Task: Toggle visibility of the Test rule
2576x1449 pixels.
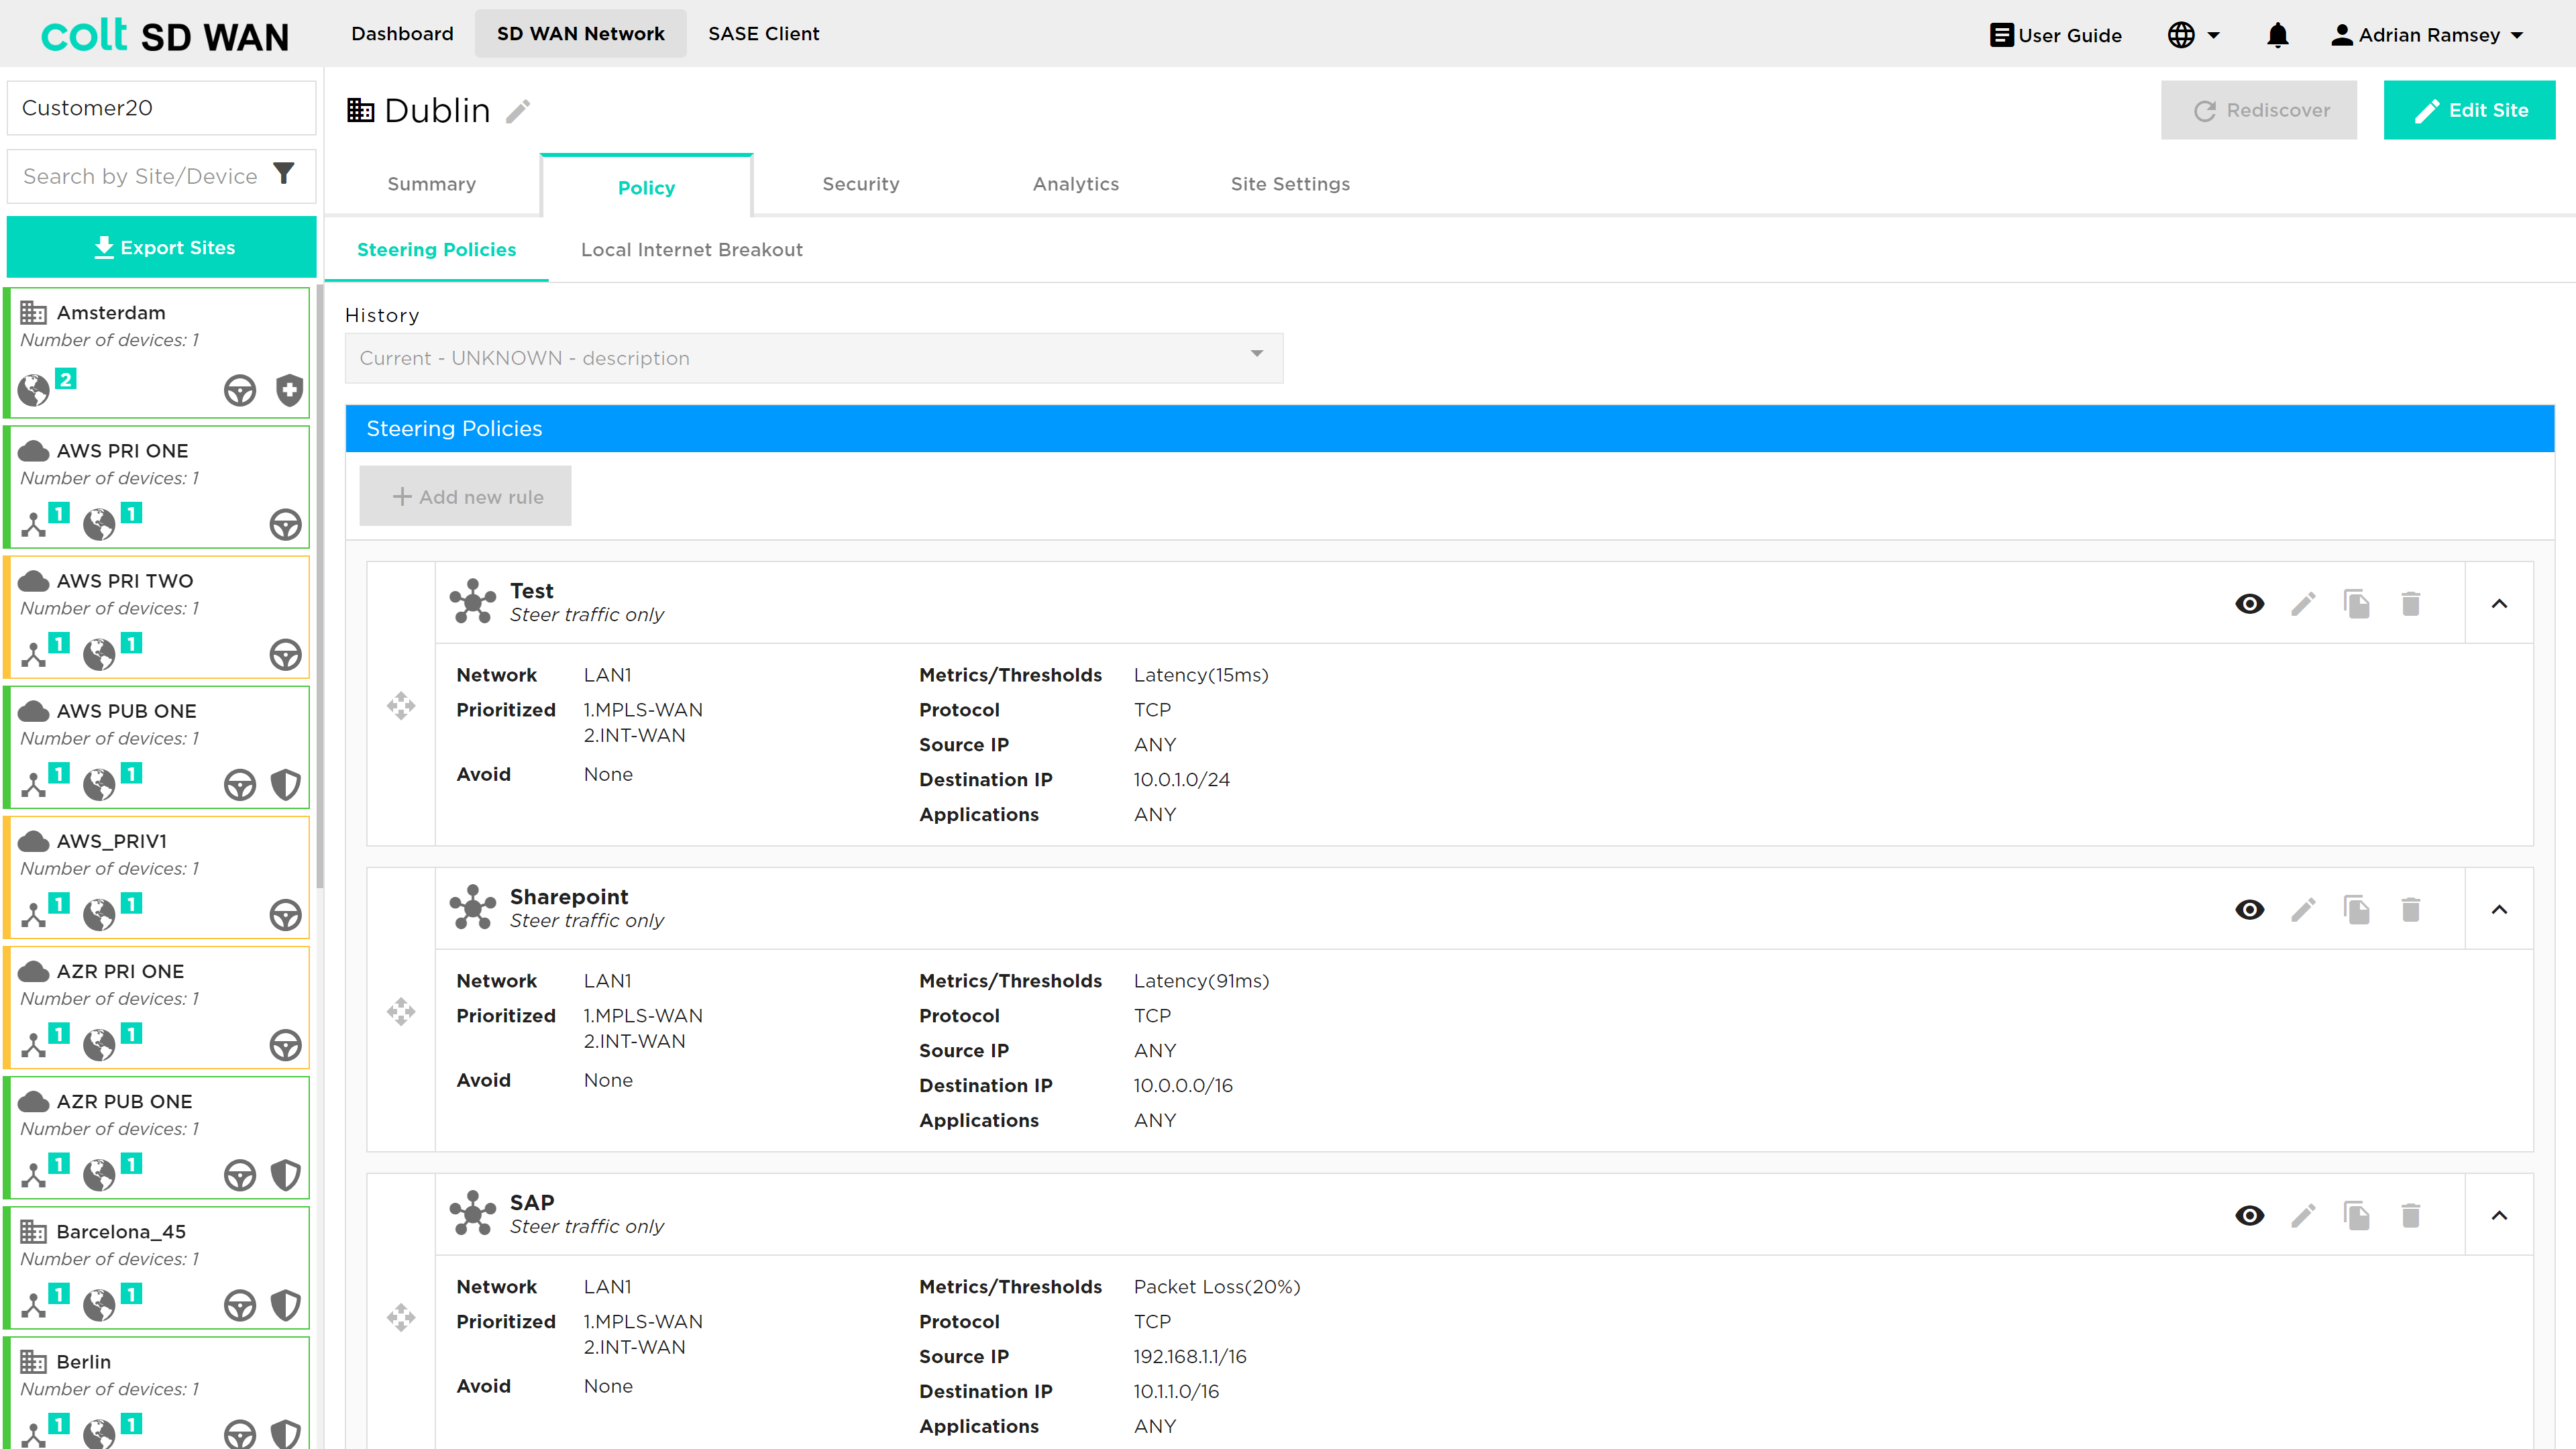Action: pyautogui.click(x=2250, y=604)
